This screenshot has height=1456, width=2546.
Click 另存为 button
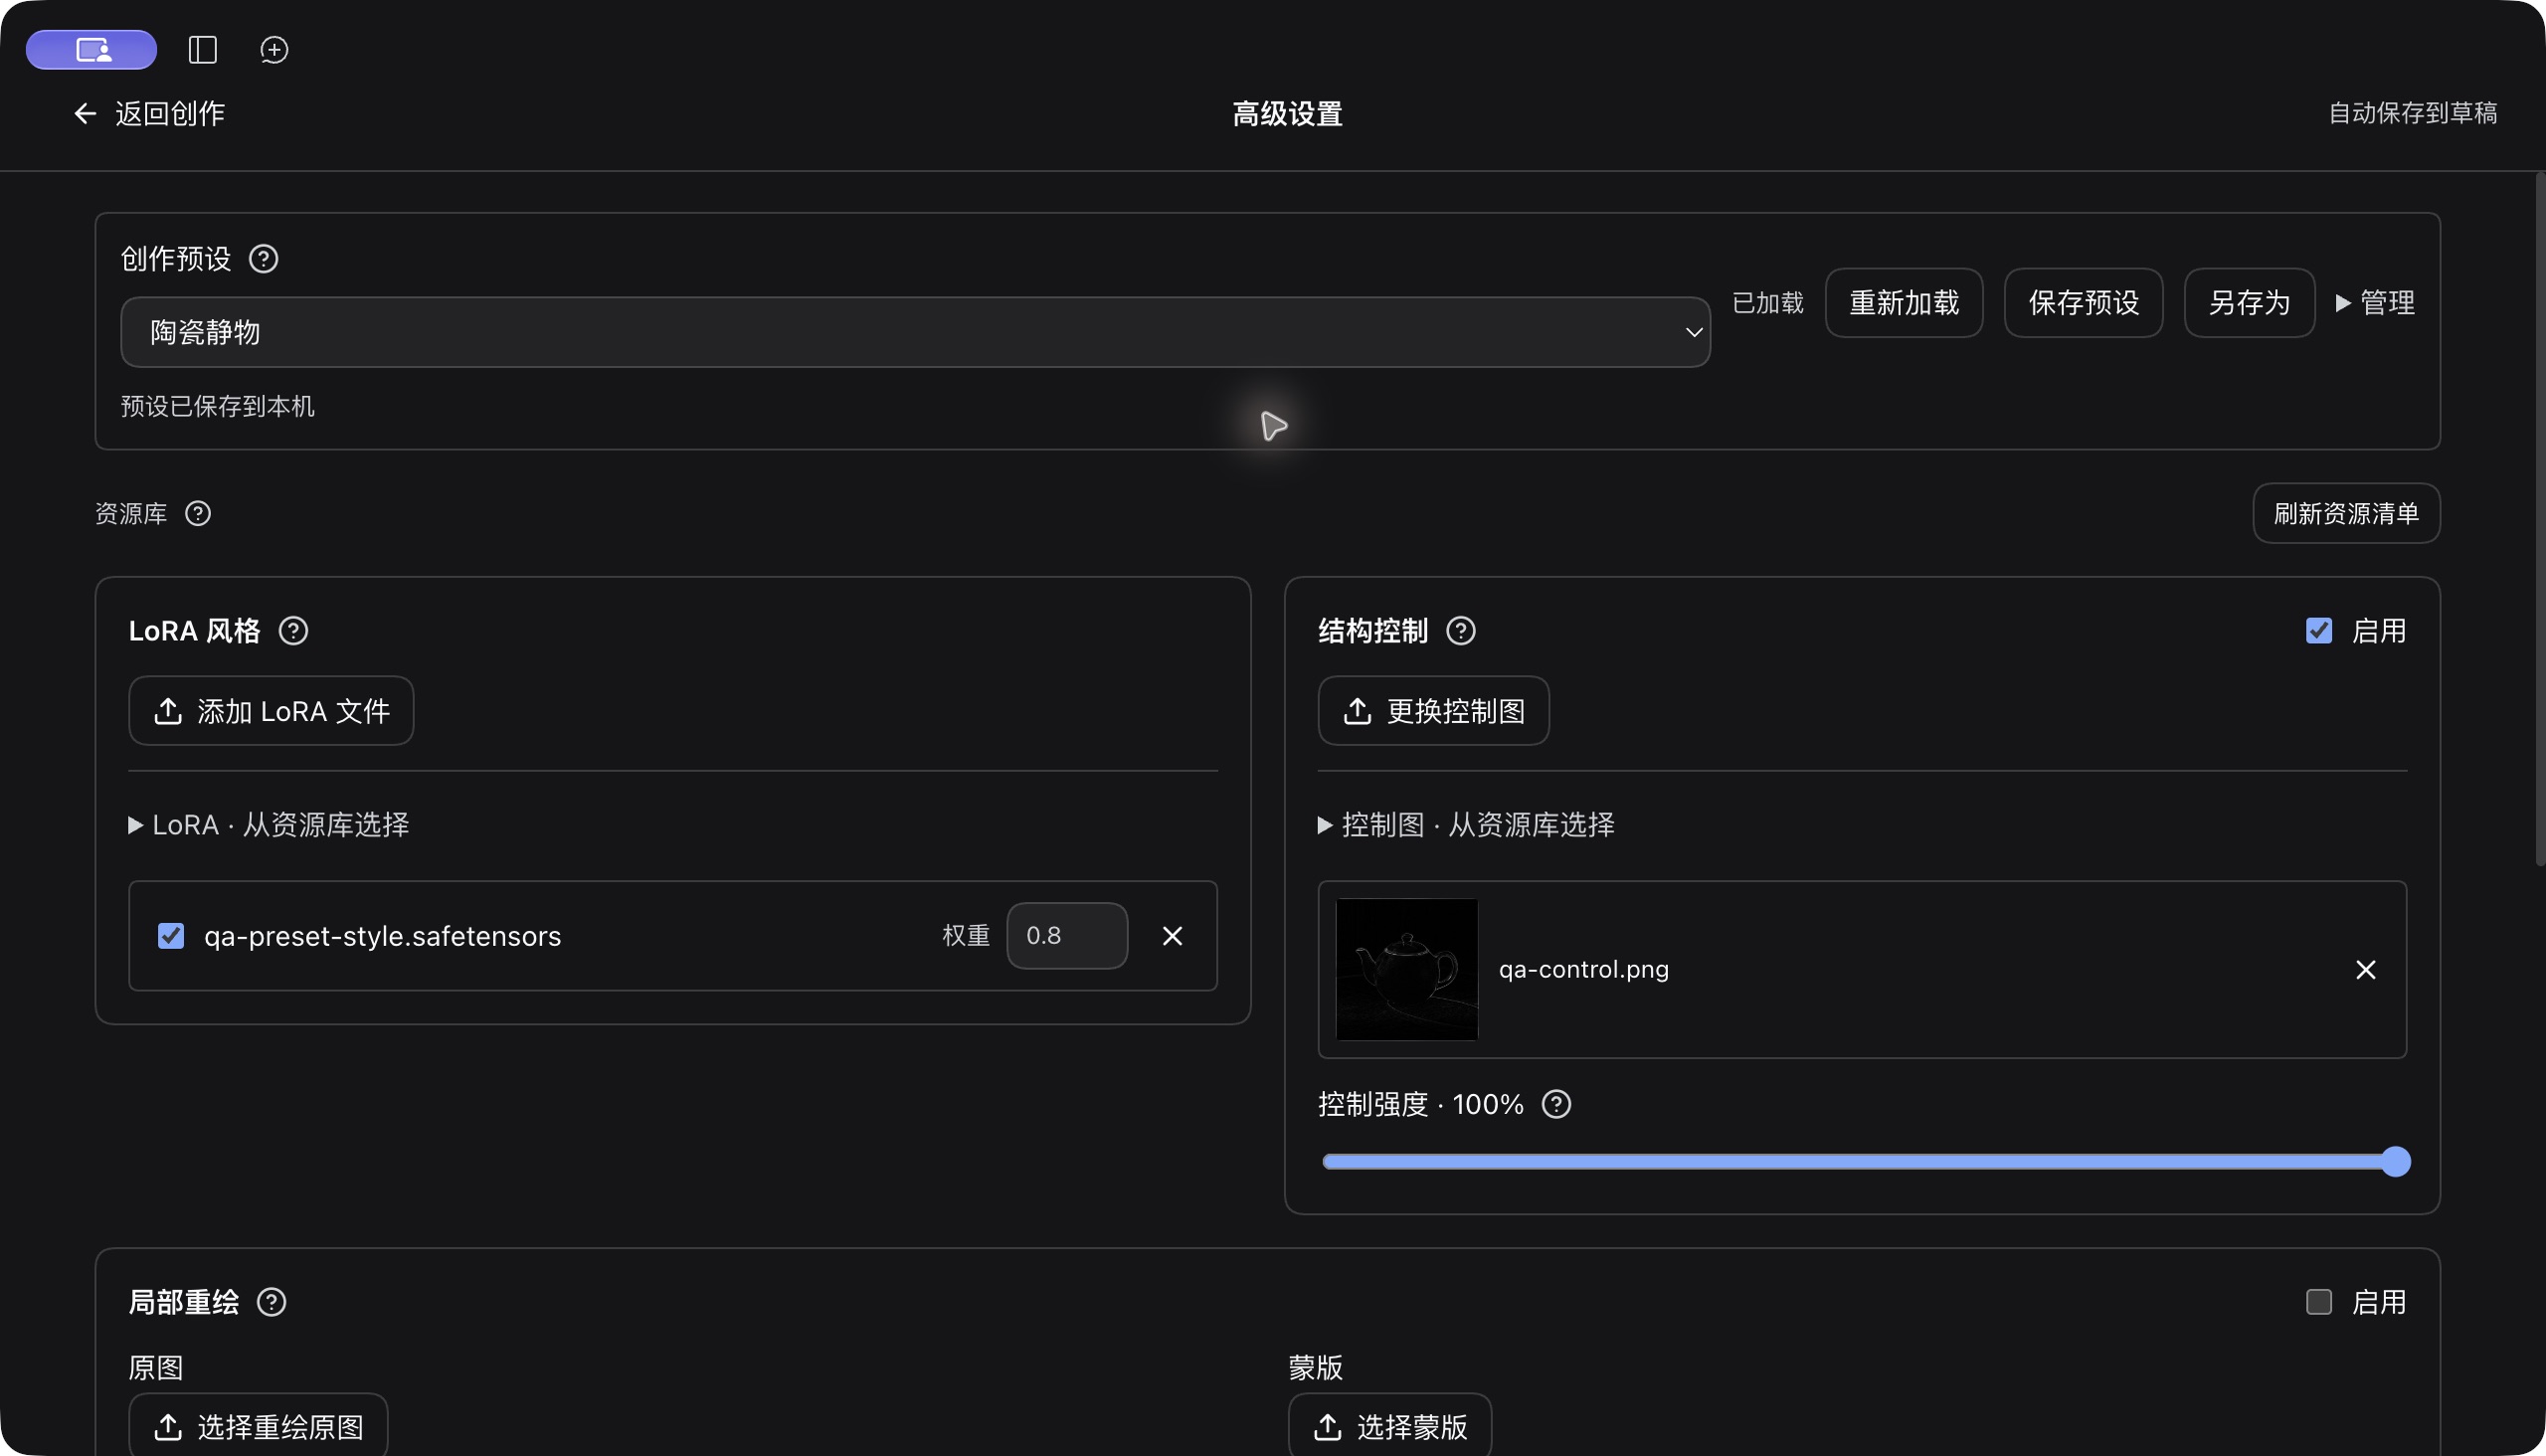coord(2249,303)
